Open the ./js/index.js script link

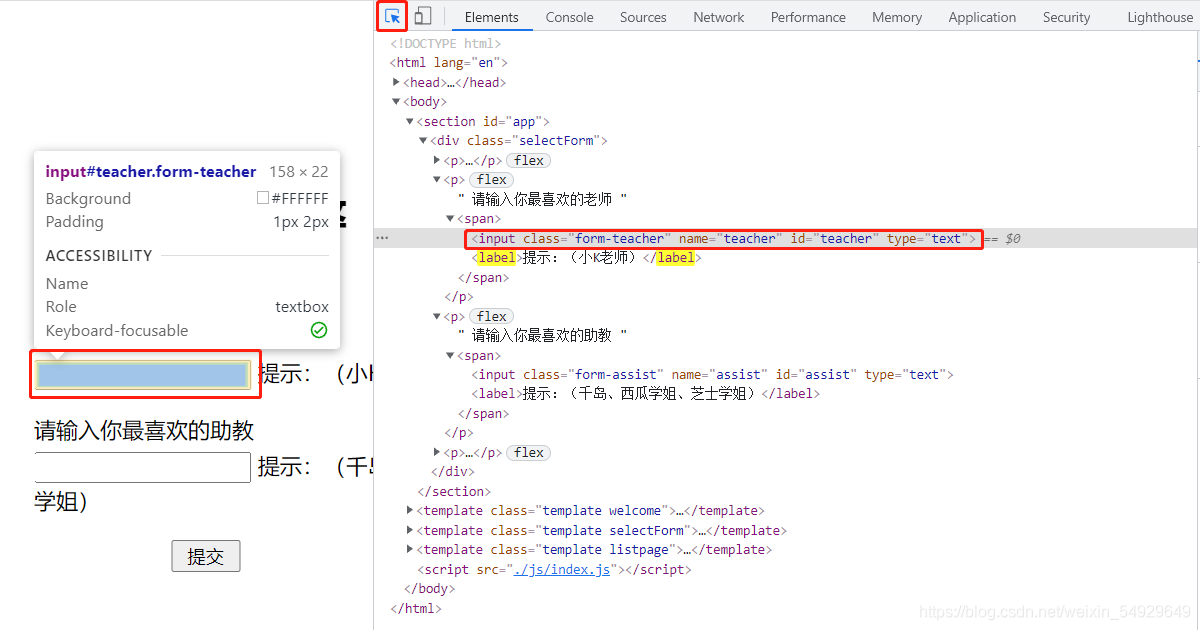click(x=561, y=570)
